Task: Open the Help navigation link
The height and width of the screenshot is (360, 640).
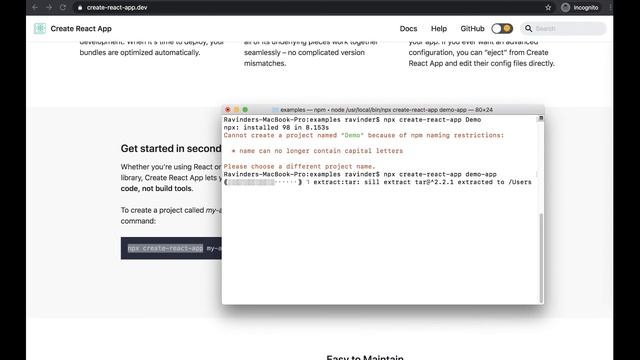Action: pyautogui.click(x=439, y=29)
